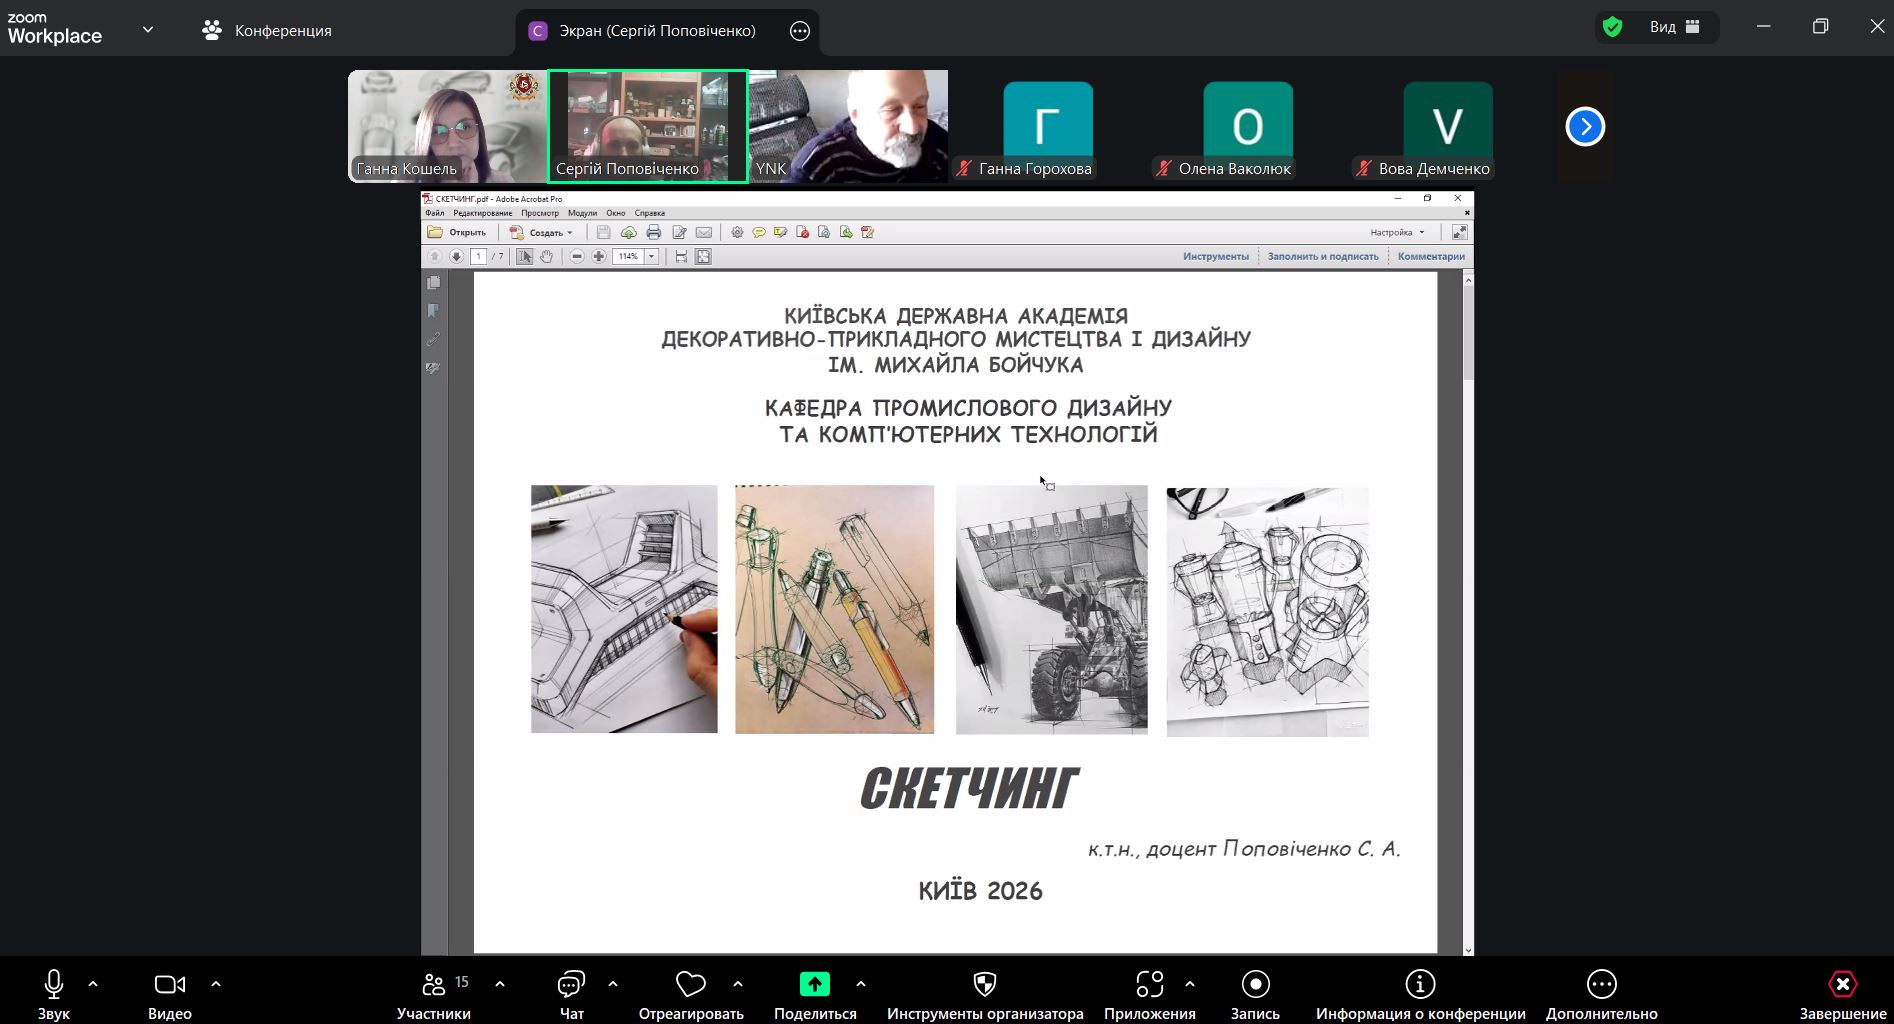Open the Вид view layout button
The height and width of the screenshot is (1024, 1894).
pyautogui.click(x=1673, y=27)
